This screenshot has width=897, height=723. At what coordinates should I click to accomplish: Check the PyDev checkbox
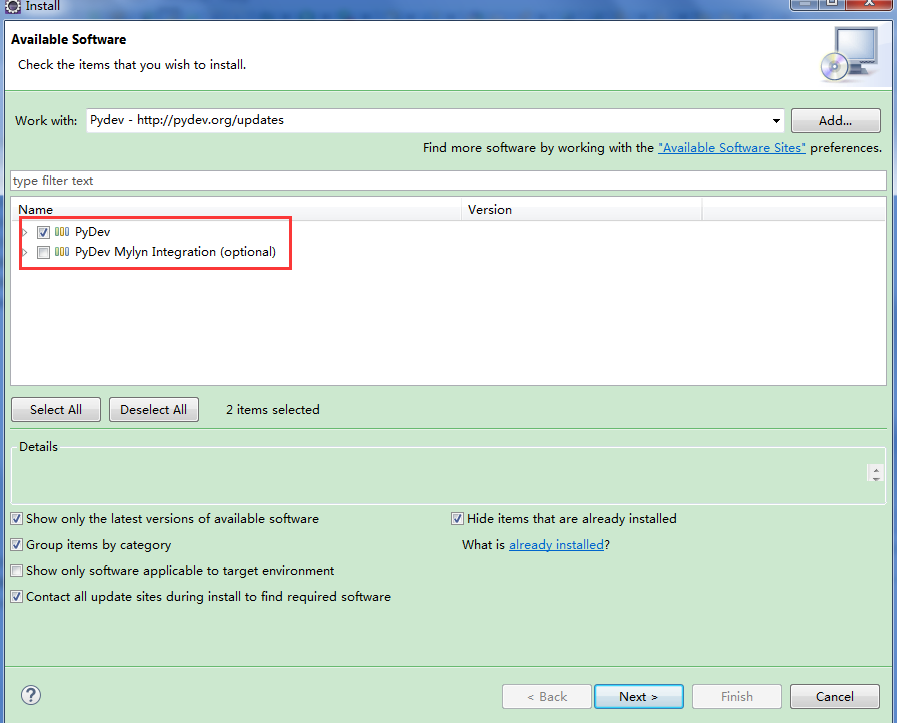tap(43, 232)
